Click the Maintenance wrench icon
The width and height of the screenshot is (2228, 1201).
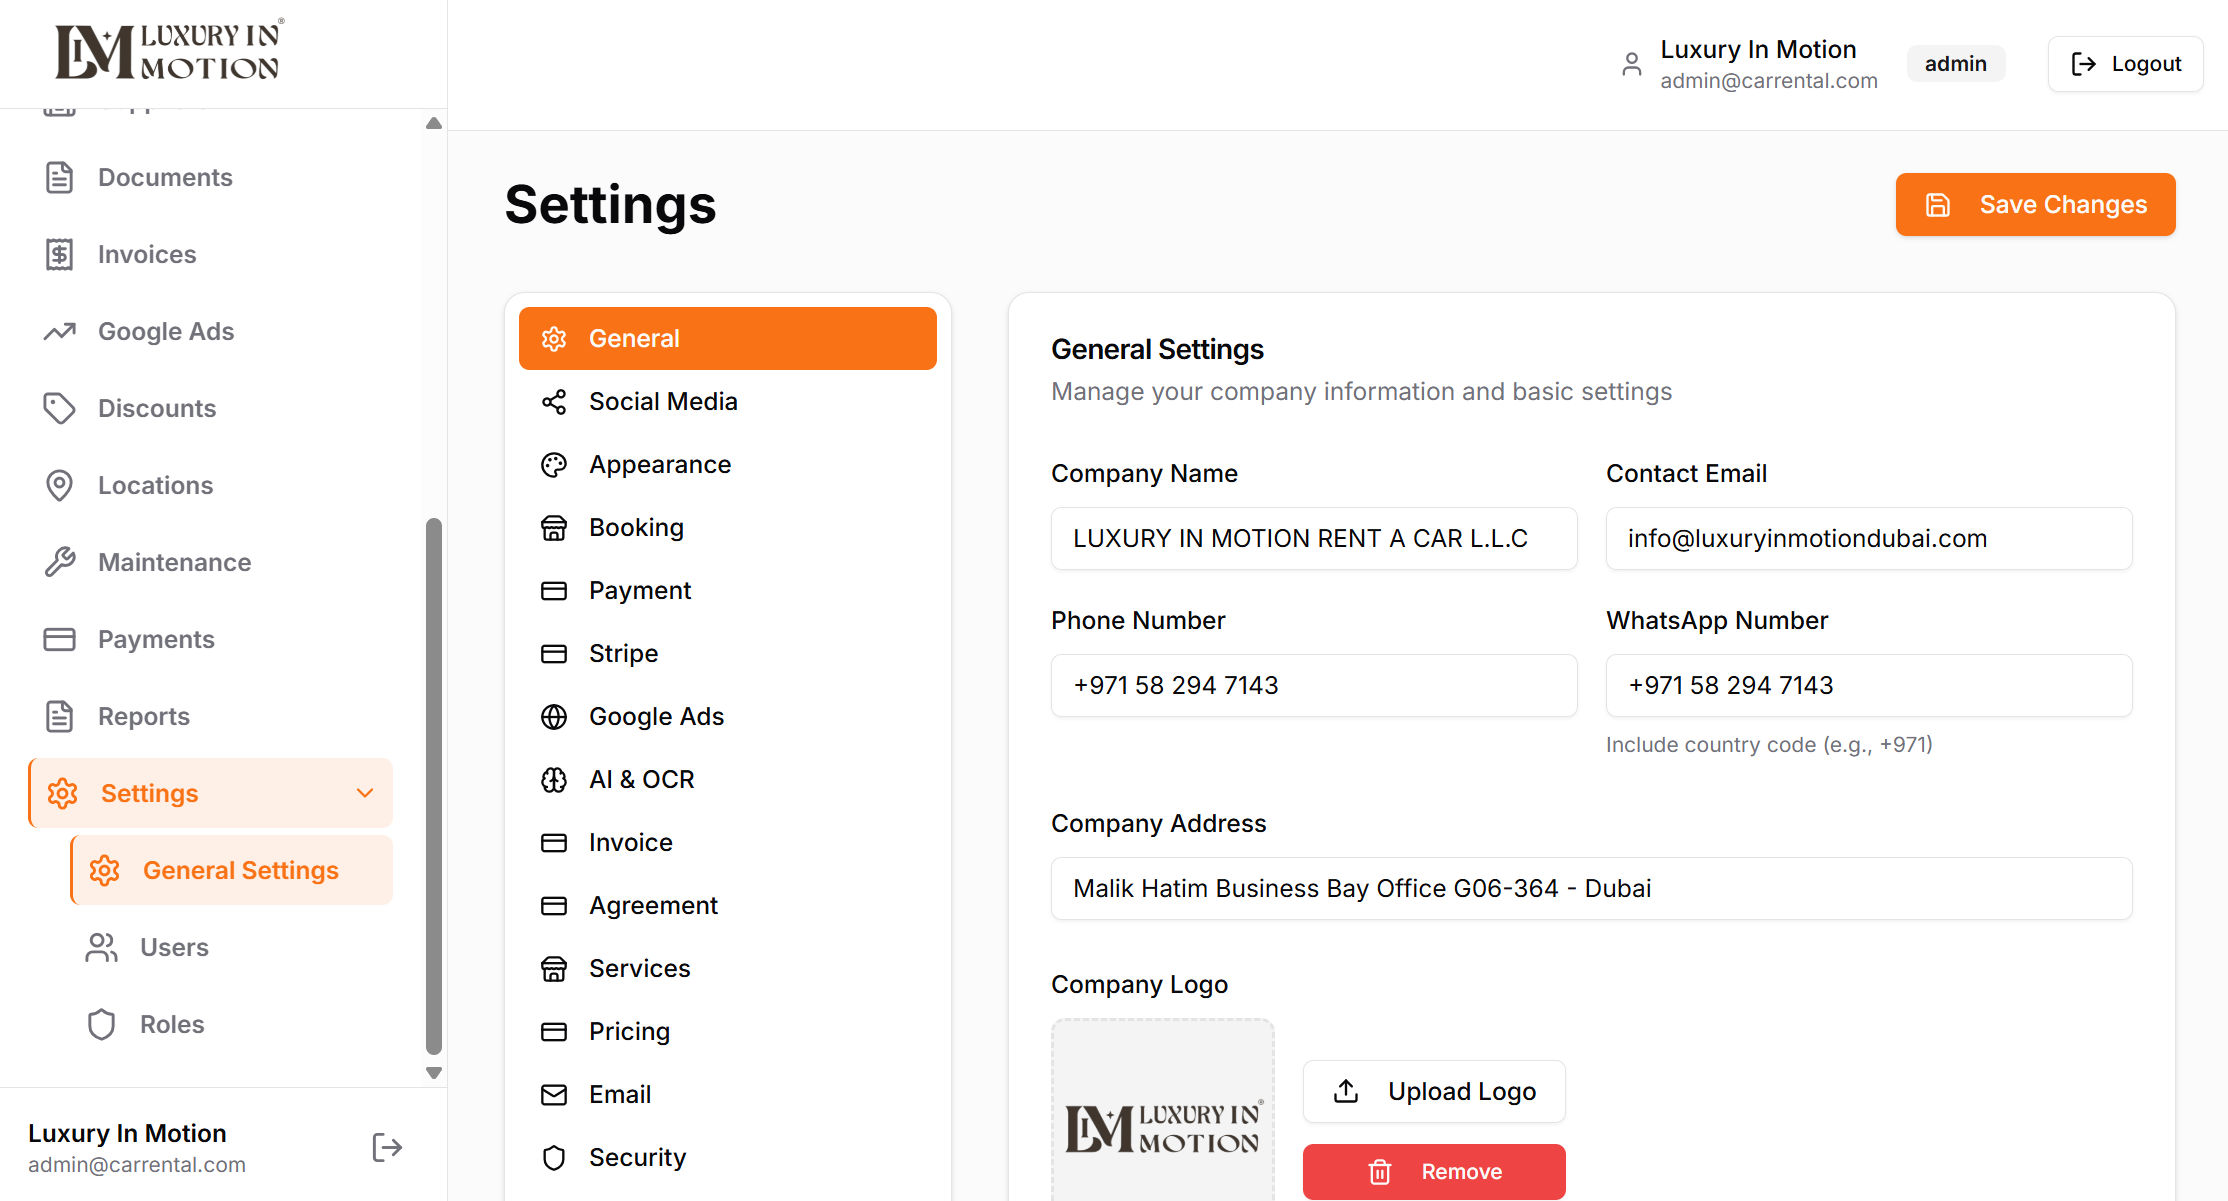click(x=60, y=563)
